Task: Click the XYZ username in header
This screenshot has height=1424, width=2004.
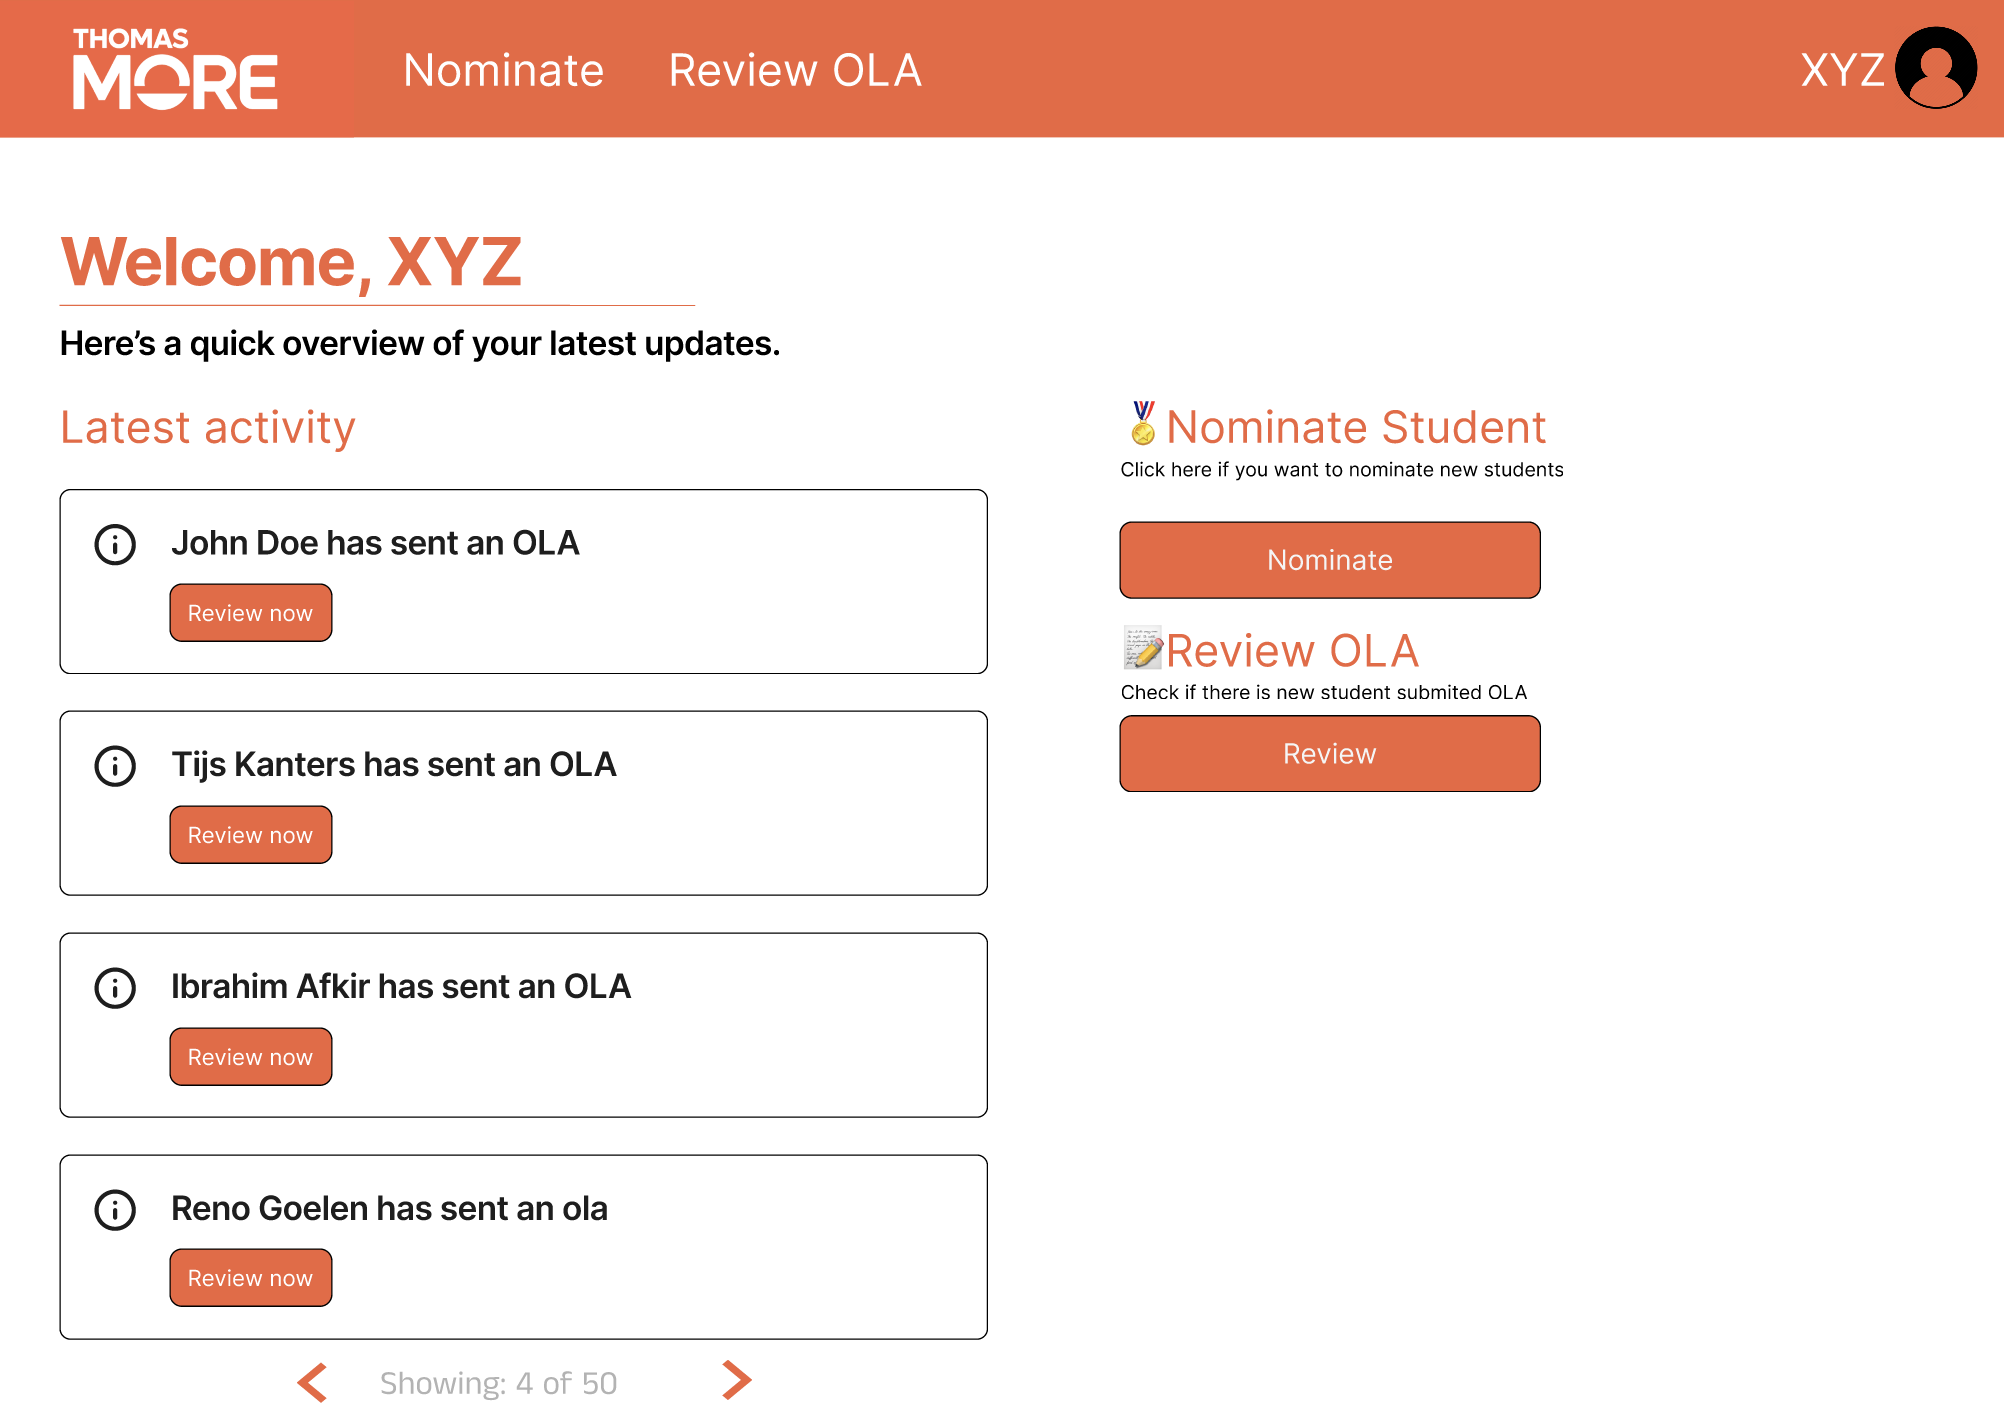Action: click(x=1842, y=70)
